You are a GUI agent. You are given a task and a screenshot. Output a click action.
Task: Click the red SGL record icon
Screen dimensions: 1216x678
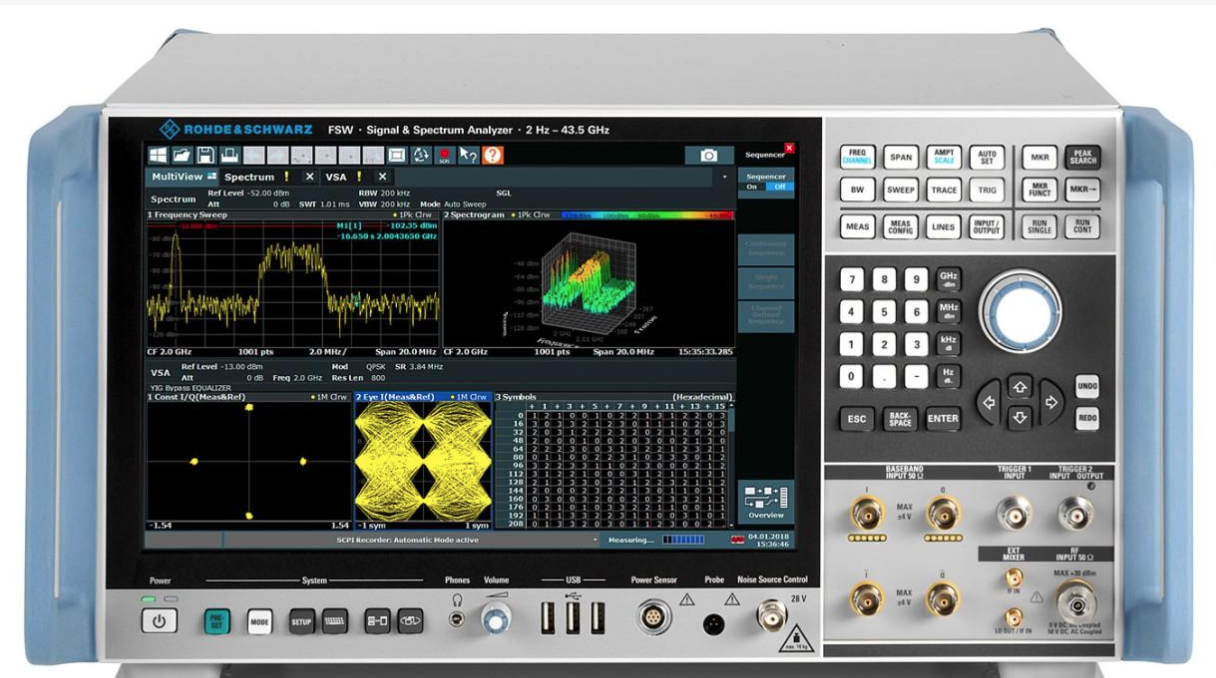point(444,155)
